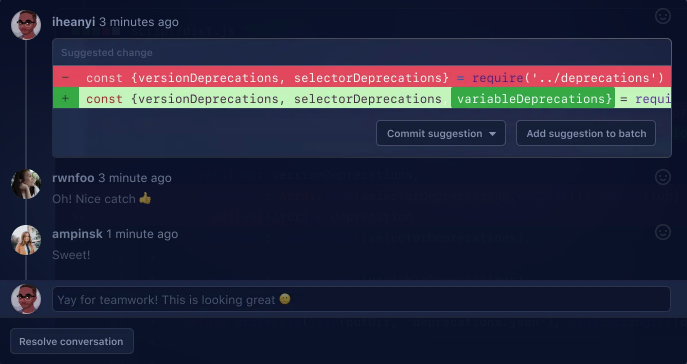Click the thumbs up emoji in rwnfoo's comment

click(x=145, y=198)
